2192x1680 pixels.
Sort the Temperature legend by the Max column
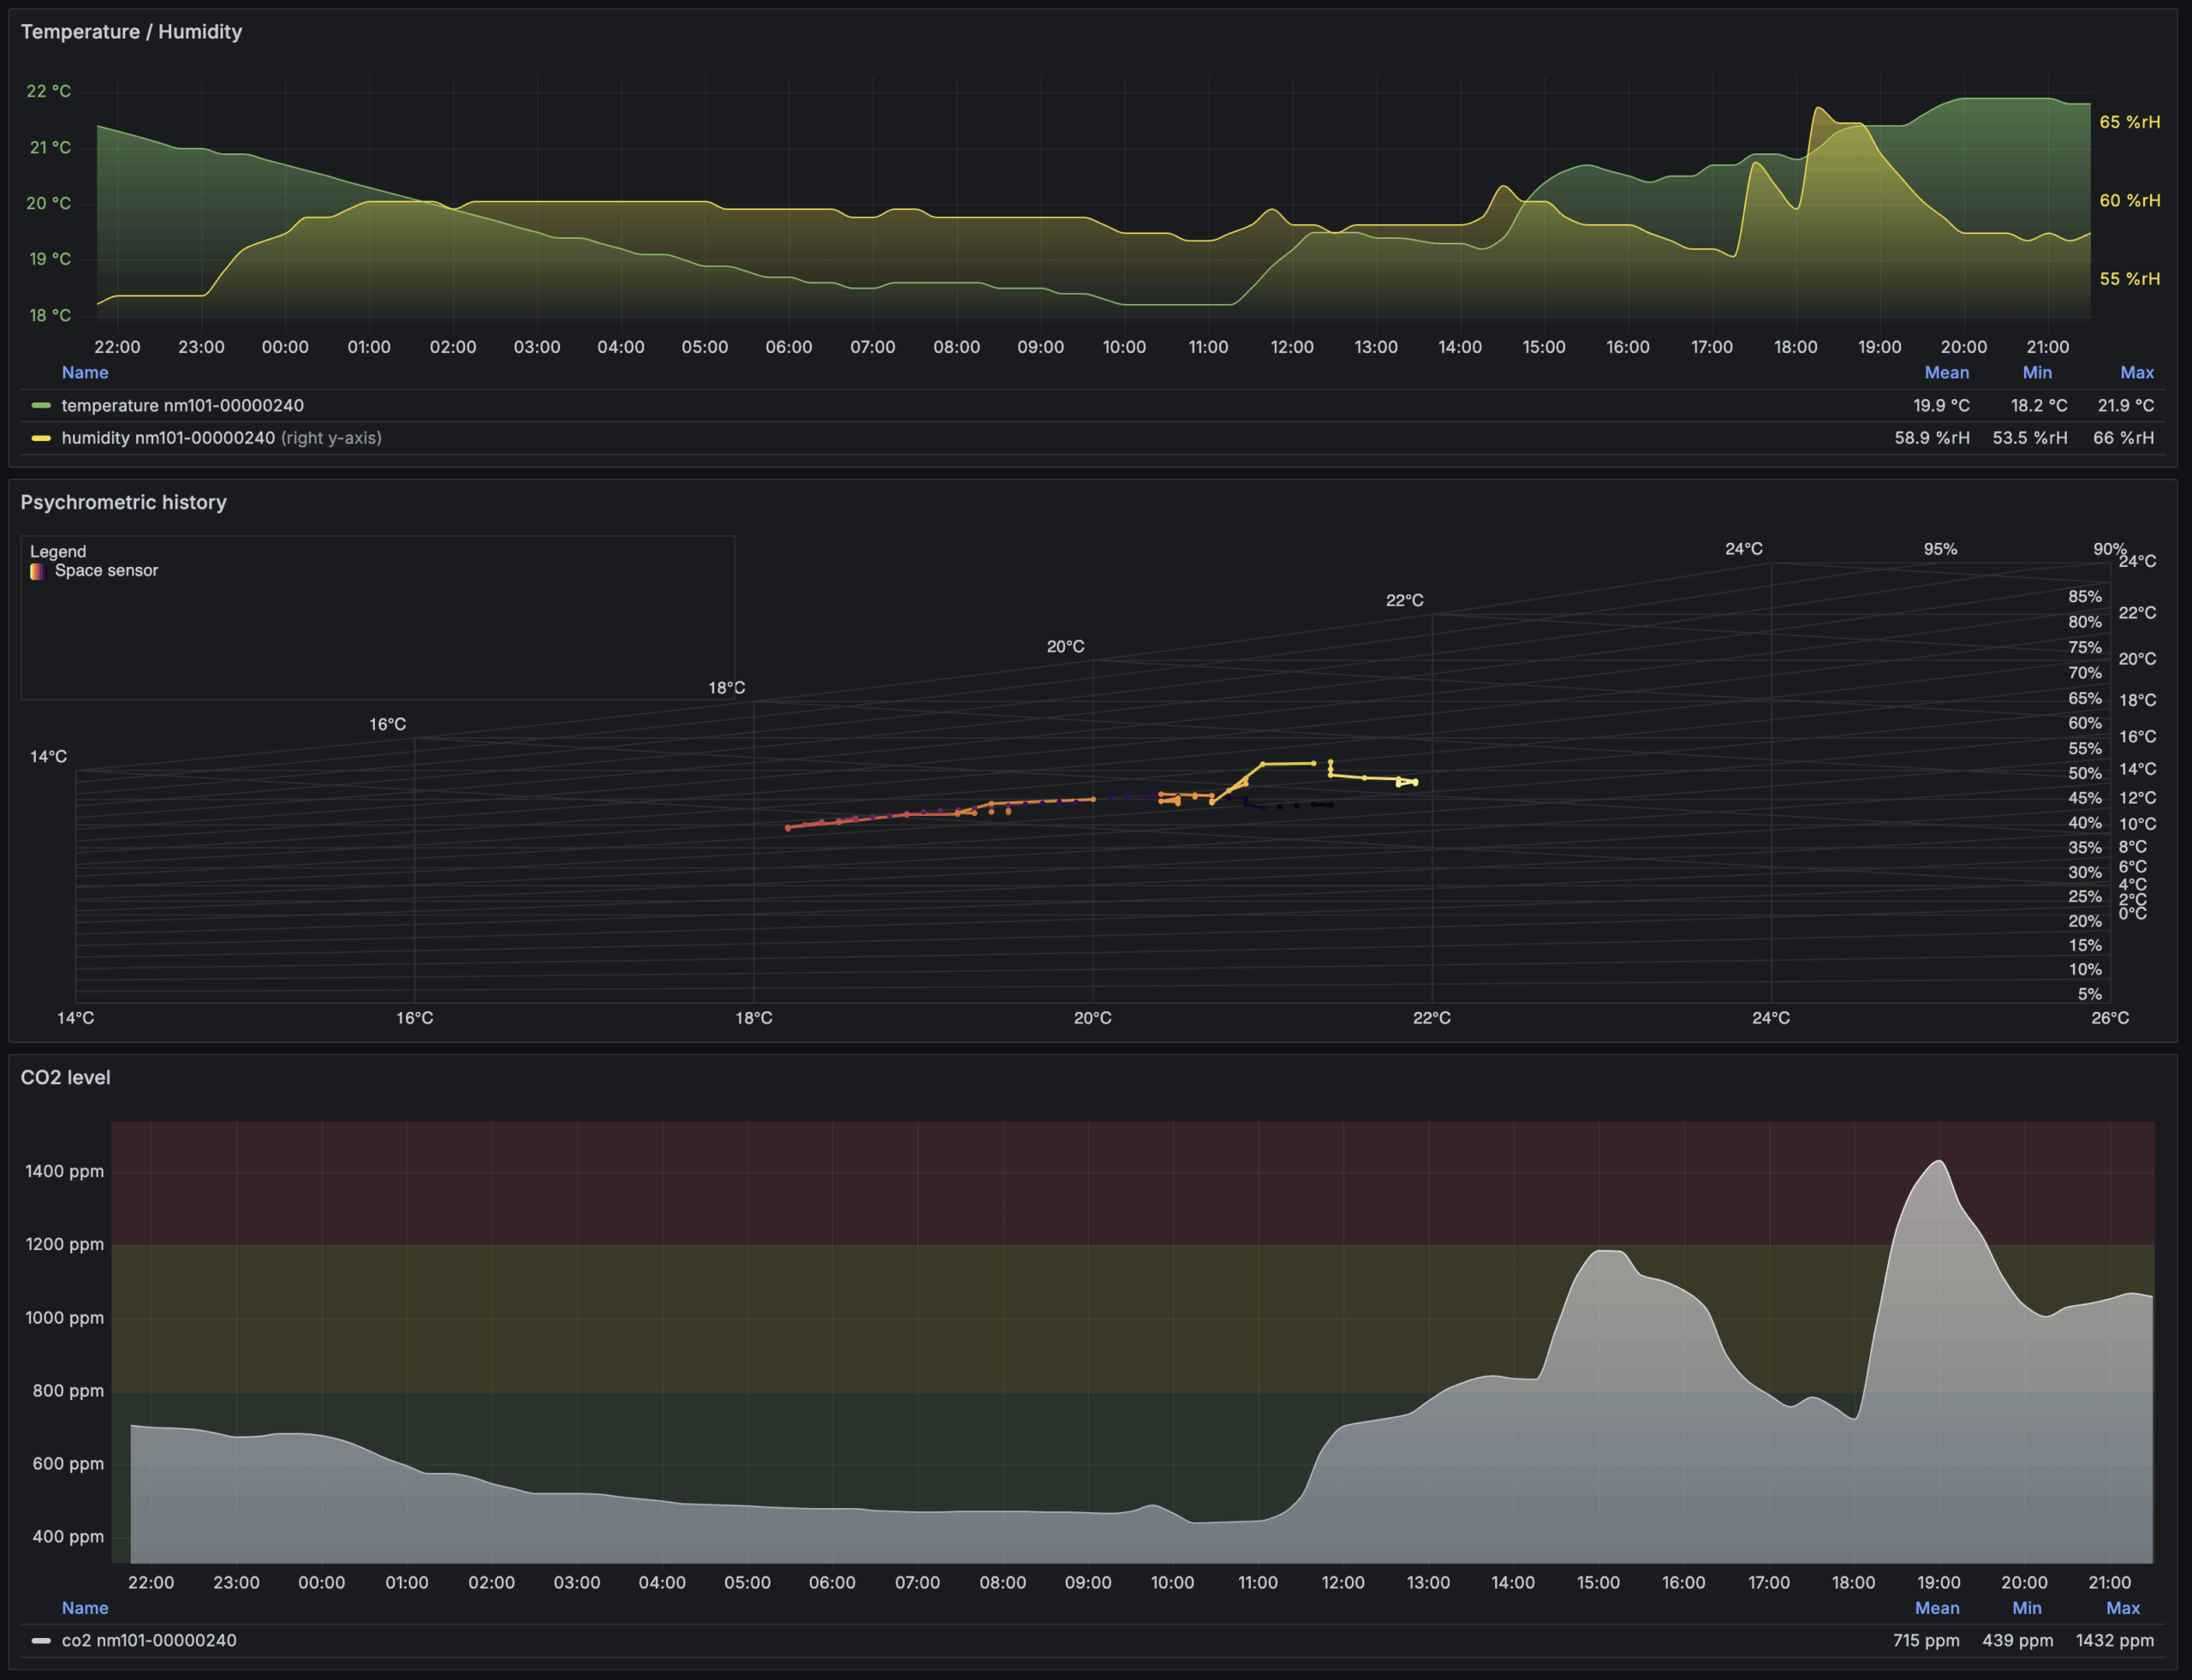point(2136,372)
